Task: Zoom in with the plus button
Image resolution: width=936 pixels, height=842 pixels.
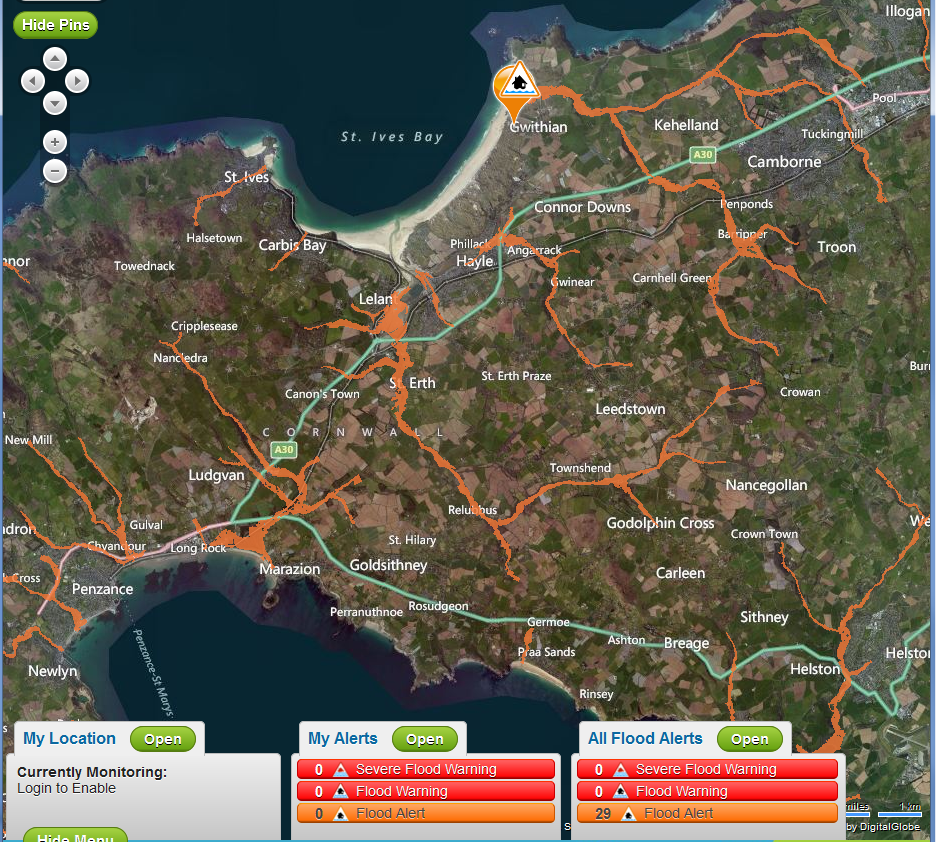Action: point(55,142)
